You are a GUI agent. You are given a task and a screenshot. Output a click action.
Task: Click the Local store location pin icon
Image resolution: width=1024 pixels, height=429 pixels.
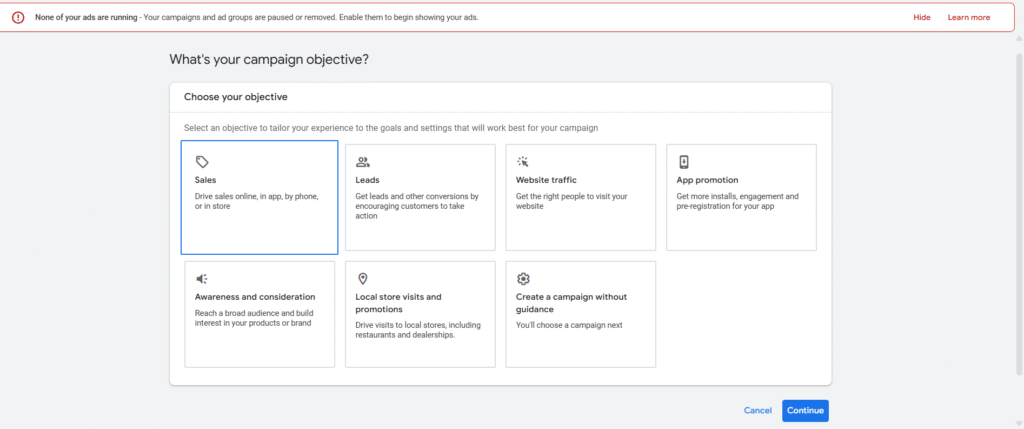tap(362, 279)
